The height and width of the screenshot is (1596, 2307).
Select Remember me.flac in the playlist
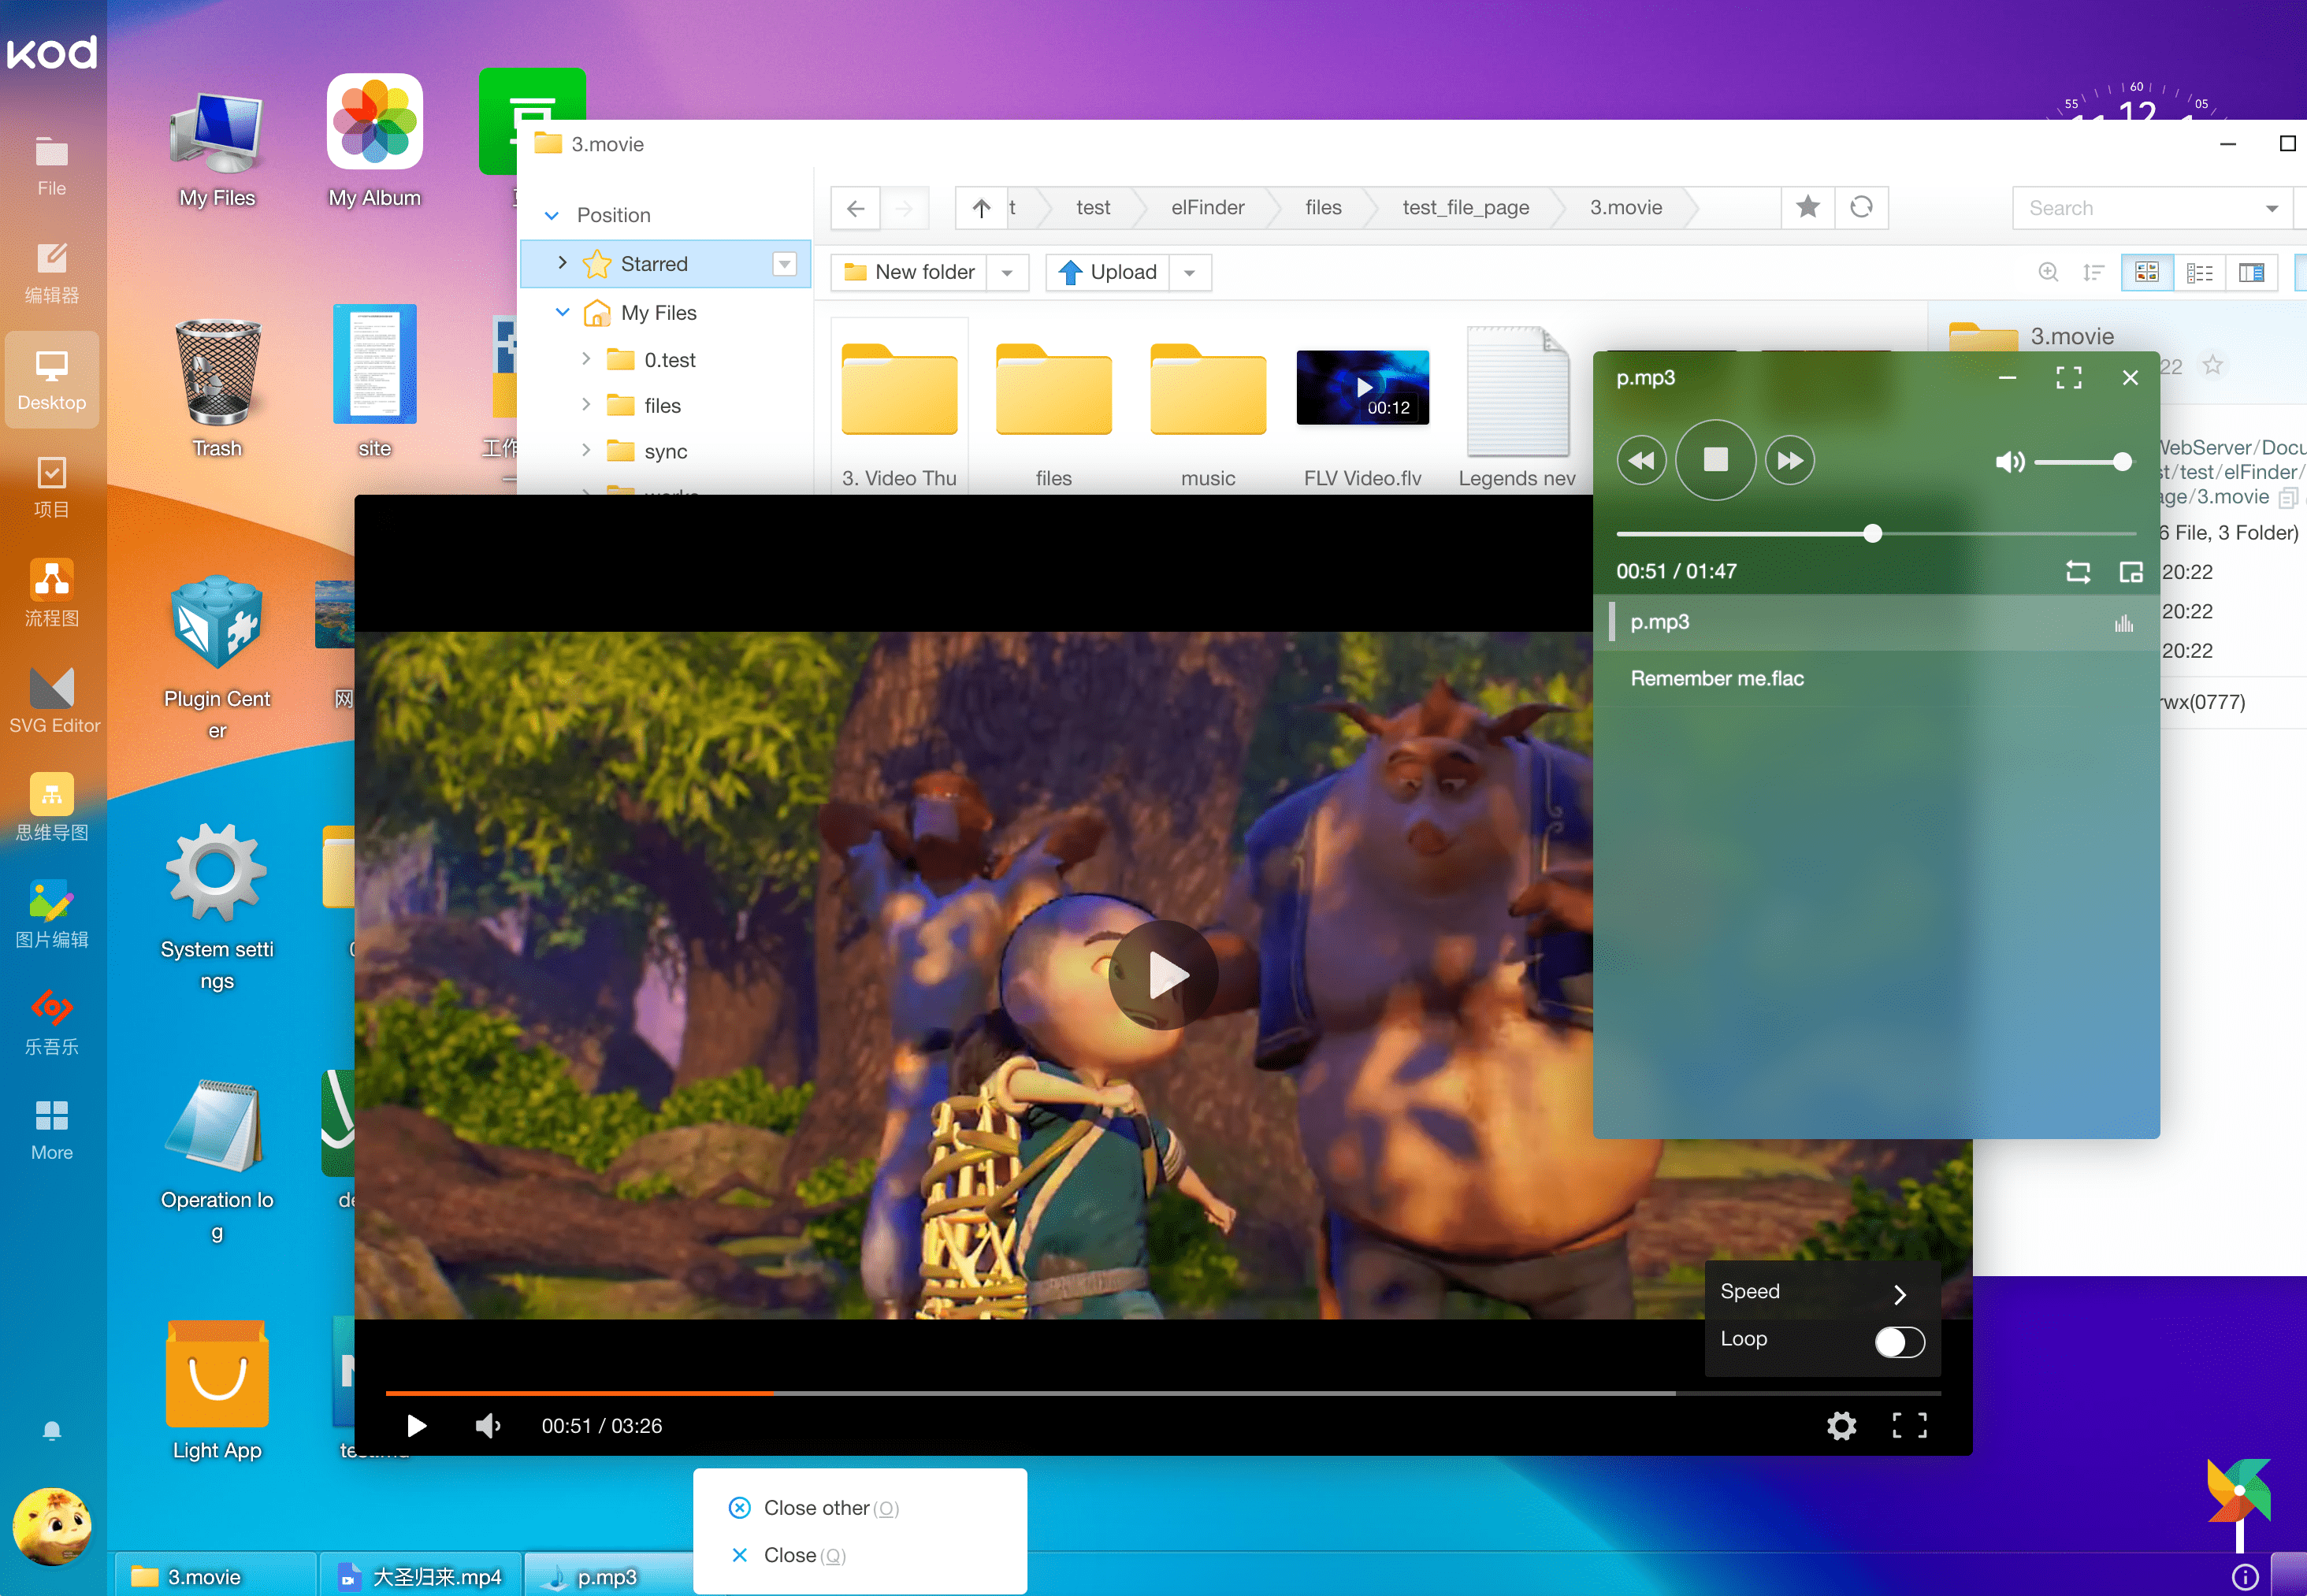1716,677
